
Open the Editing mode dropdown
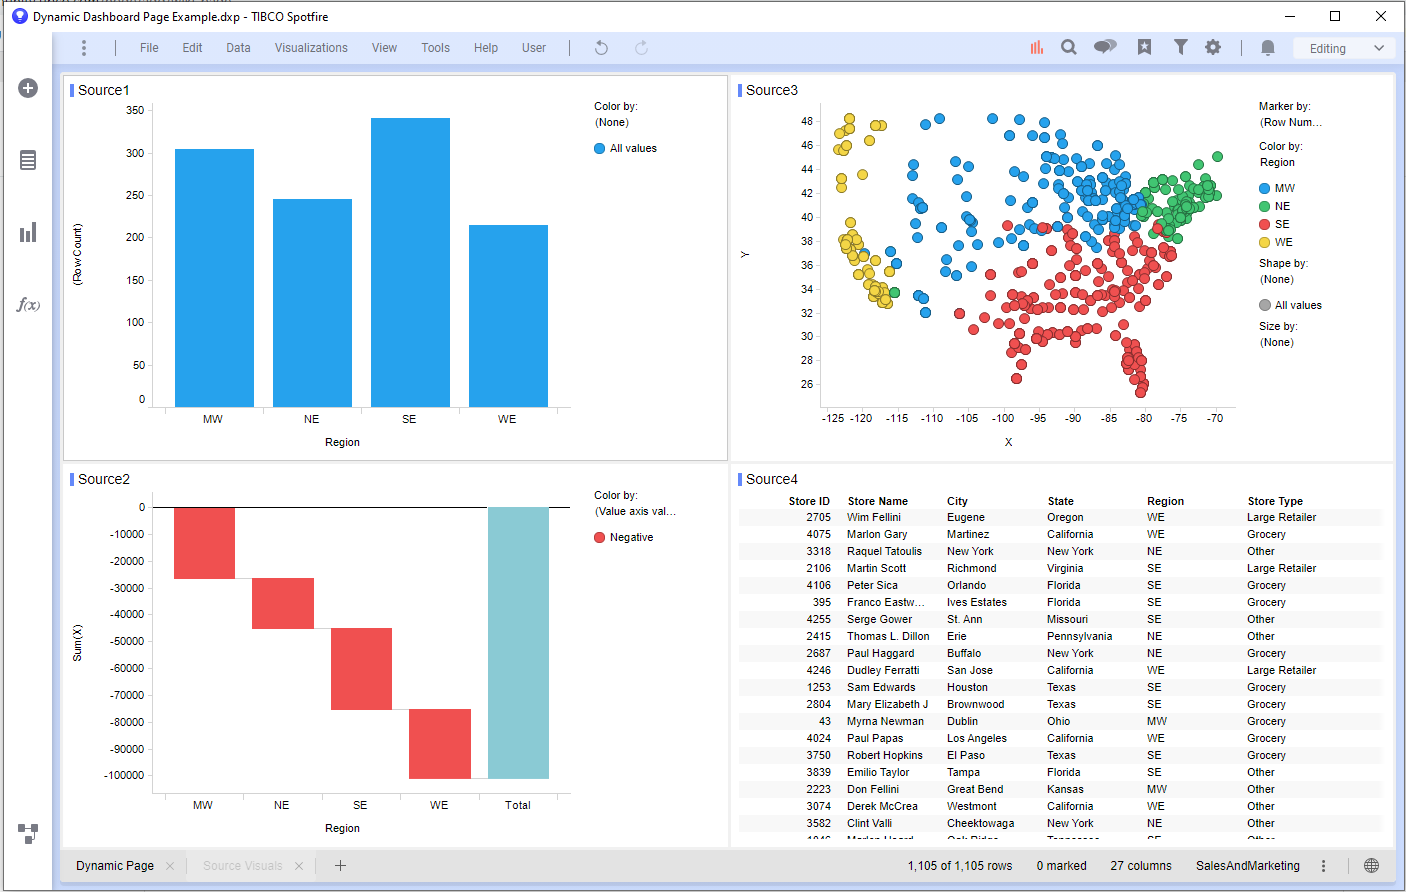[1344, 47]
